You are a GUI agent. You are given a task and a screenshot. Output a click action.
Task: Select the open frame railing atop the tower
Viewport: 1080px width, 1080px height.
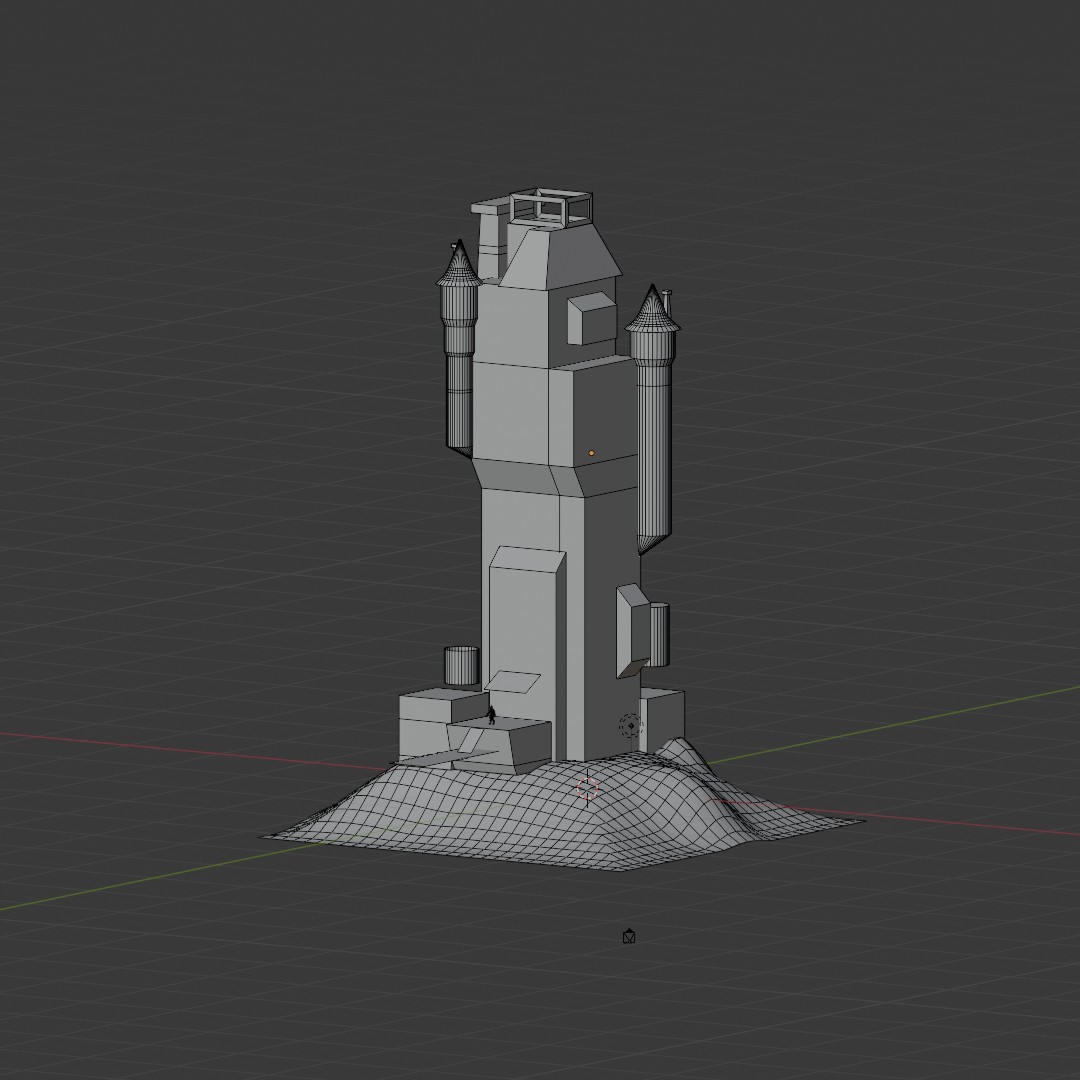[551, 207]
